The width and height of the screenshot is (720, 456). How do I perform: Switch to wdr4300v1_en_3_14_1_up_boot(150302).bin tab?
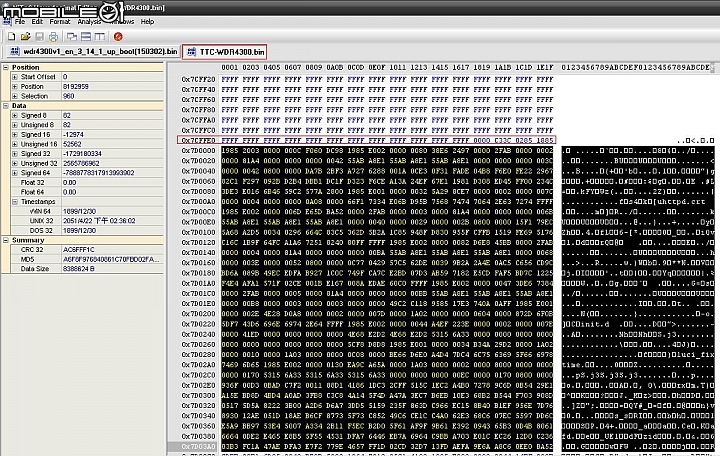[x=94, y=51]
